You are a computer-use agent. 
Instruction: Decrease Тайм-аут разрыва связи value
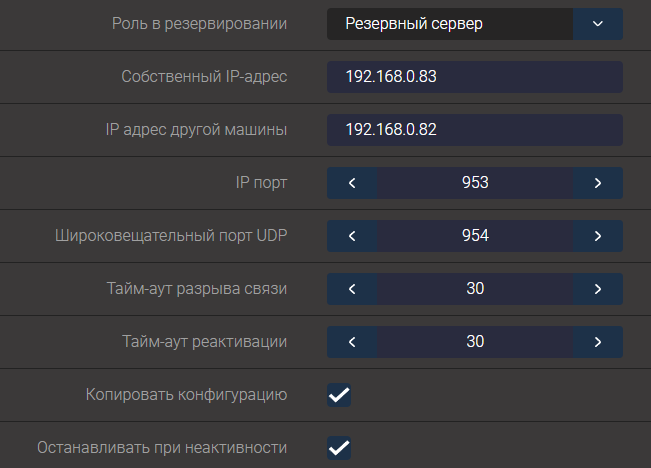click(351, 289)
